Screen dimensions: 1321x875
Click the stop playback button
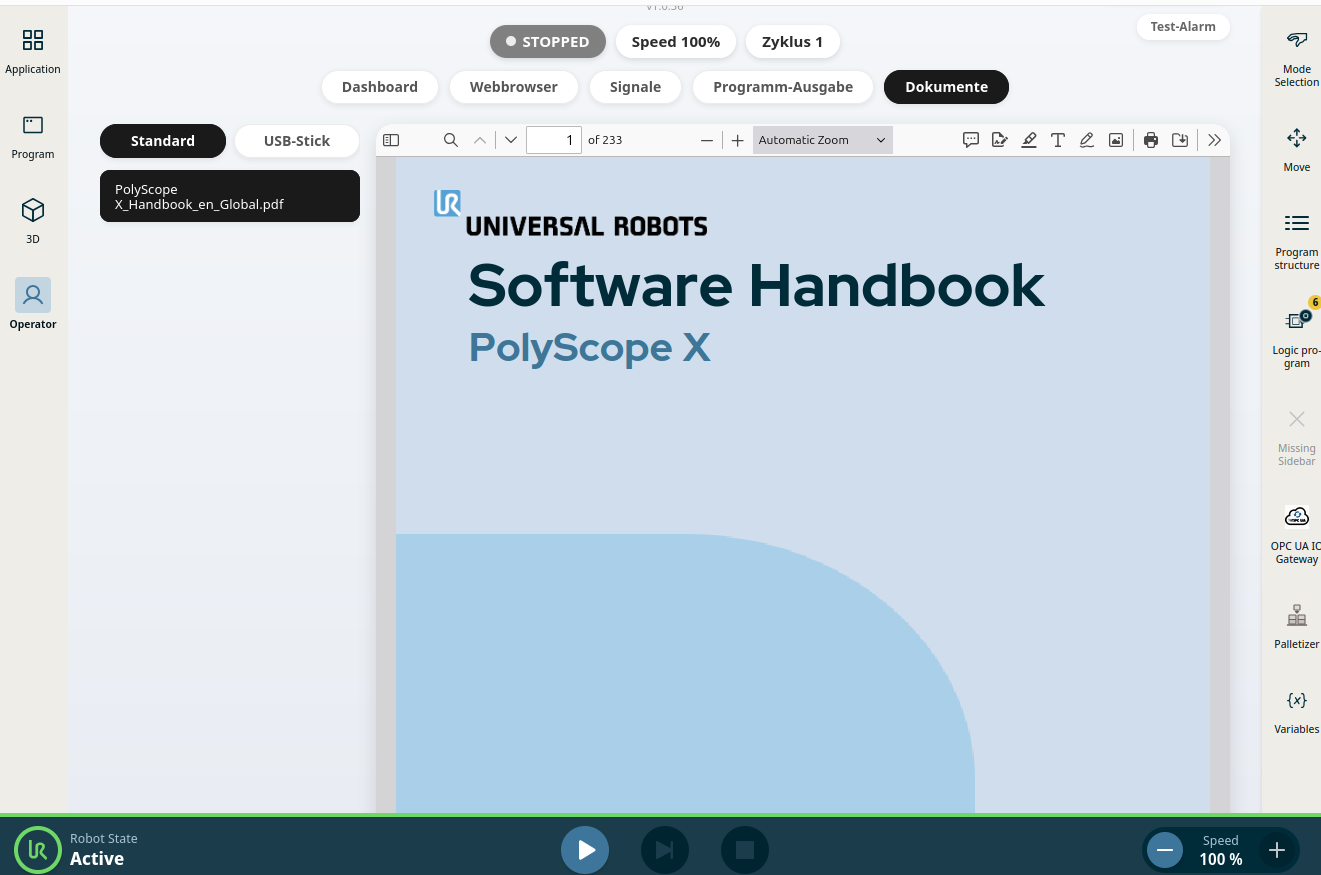tap(745, 850)
